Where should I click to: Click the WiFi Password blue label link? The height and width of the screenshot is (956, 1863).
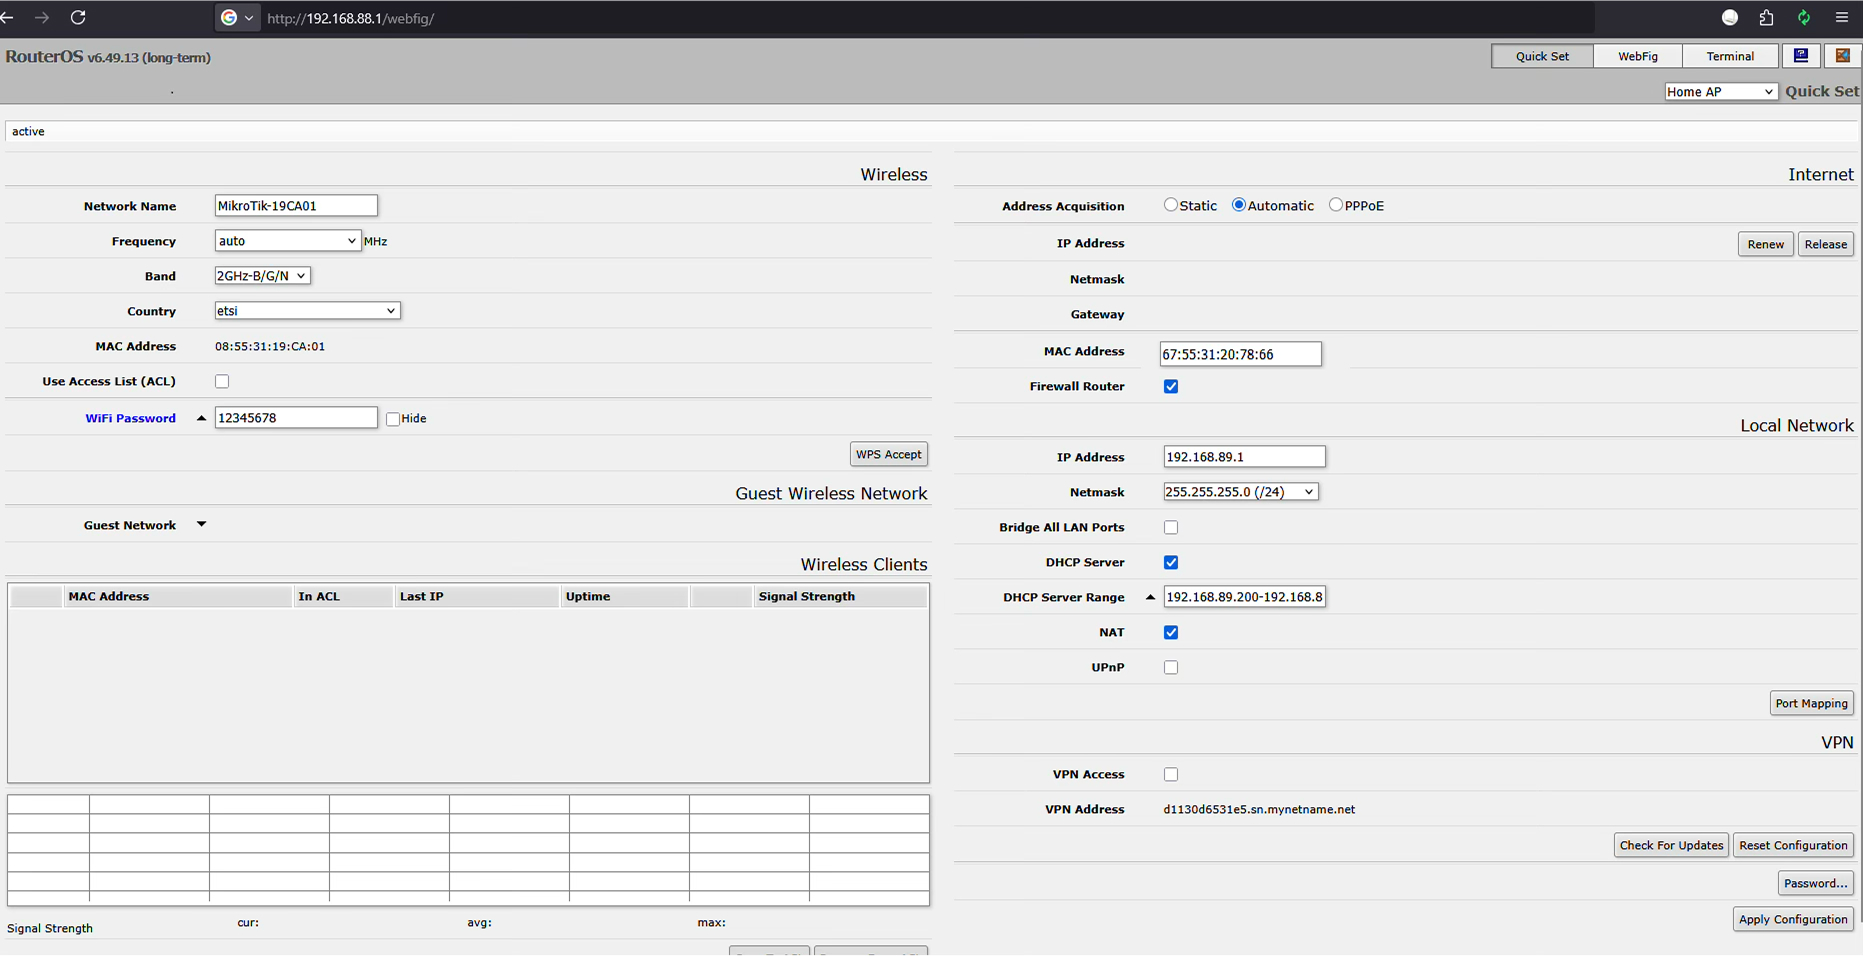[130, 418]
